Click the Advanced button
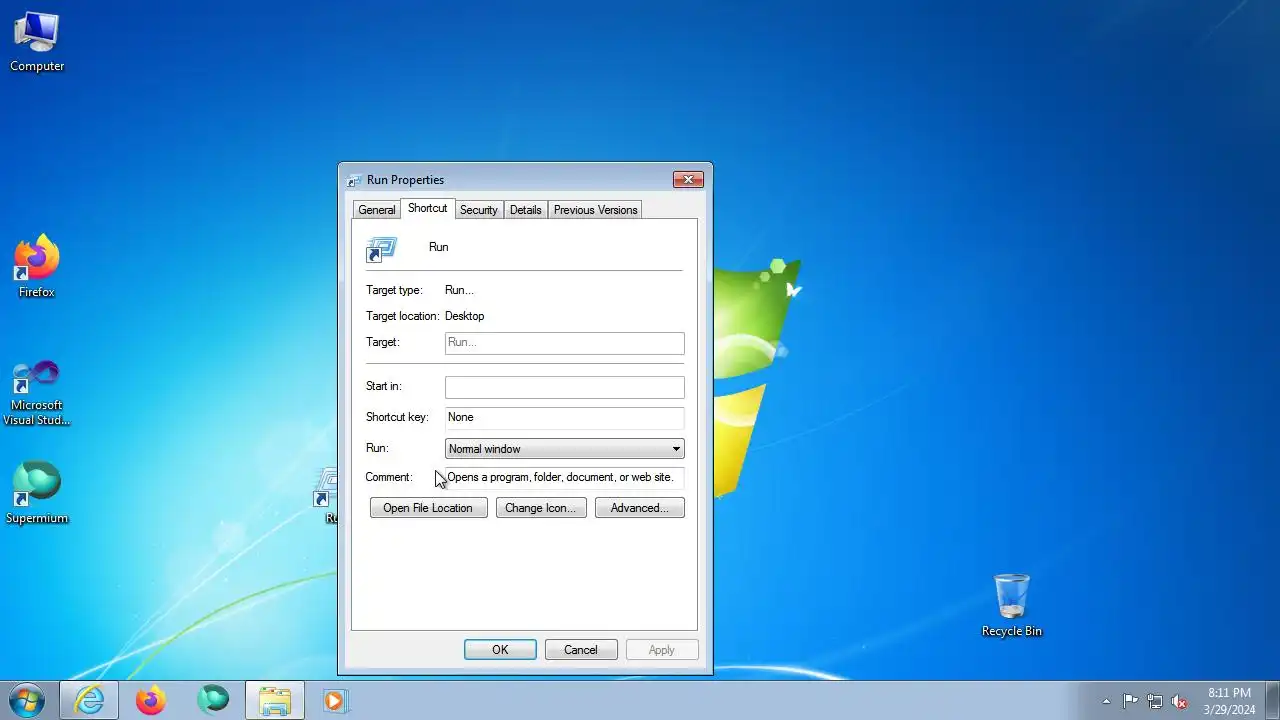This screenshot has width=1280, height=720. (x=640, y=508)
